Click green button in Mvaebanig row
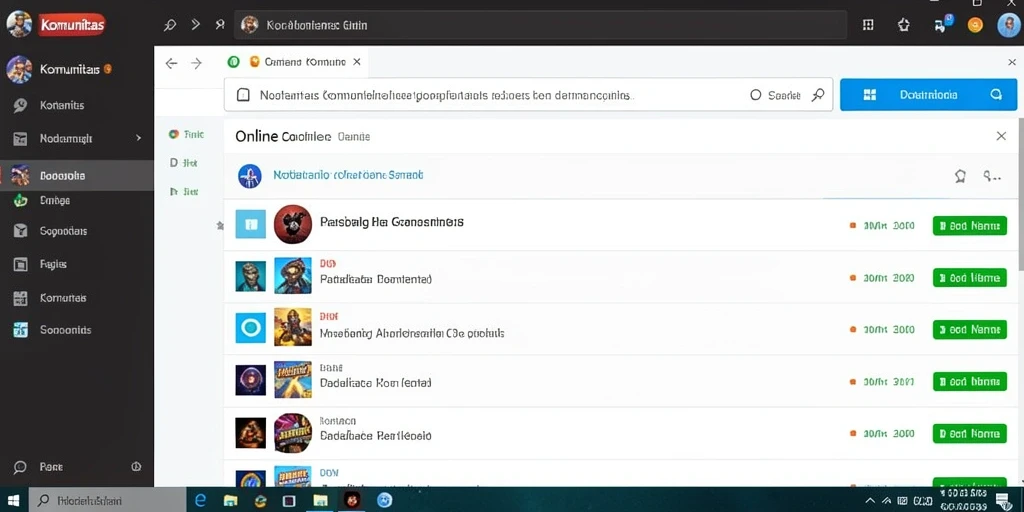The image size is (1024, 512). pyautogui.click(x=970, y=330)
